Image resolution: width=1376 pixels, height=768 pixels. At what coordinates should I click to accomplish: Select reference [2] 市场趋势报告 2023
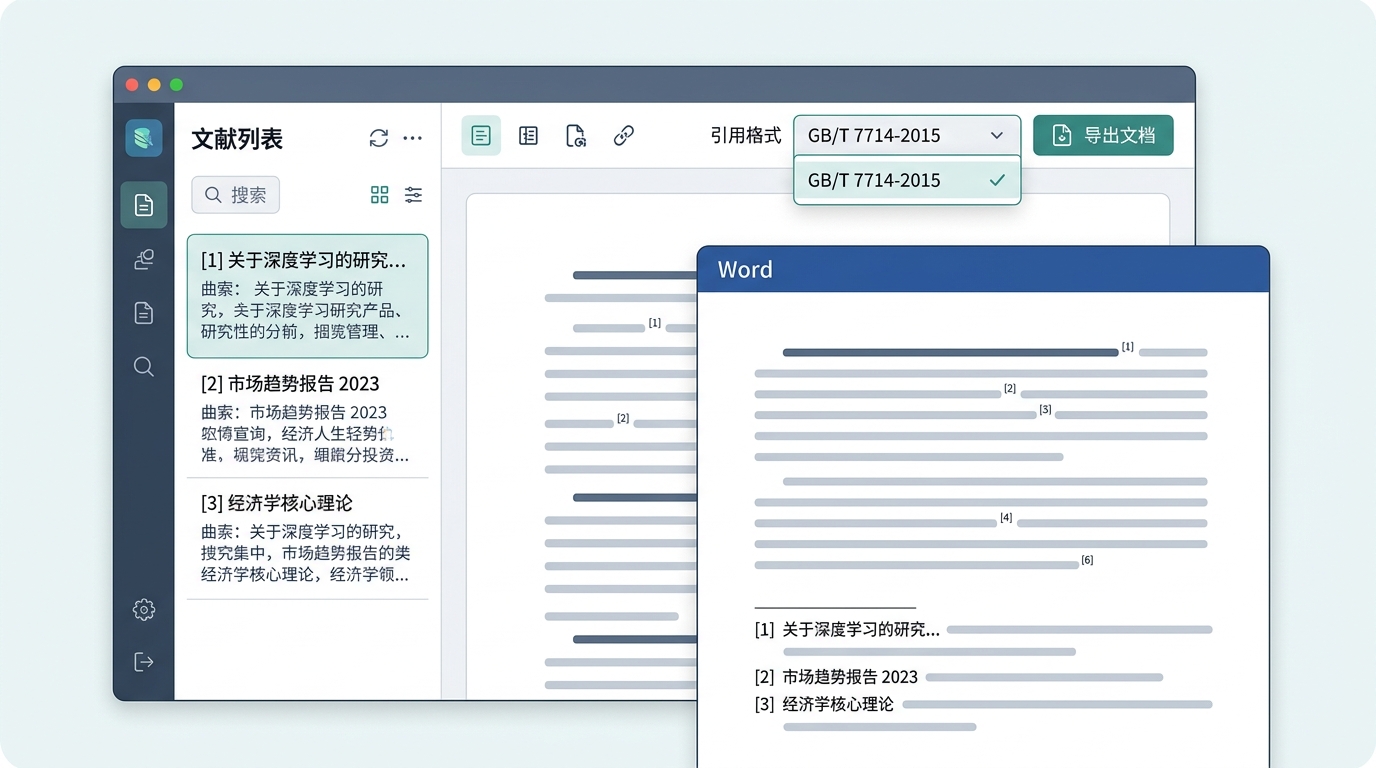pyautogui.click(x=307, y=419)
